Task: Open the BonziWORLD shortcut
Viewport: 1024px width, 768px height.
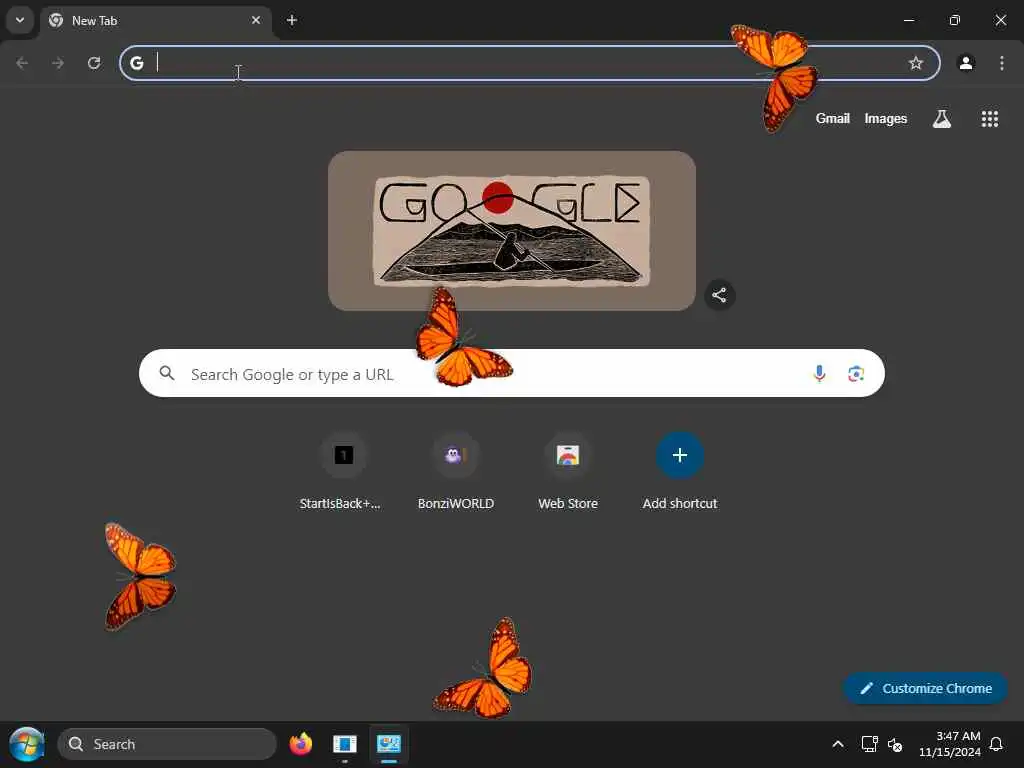Action: pyautogui.click(x=456, y=472)
